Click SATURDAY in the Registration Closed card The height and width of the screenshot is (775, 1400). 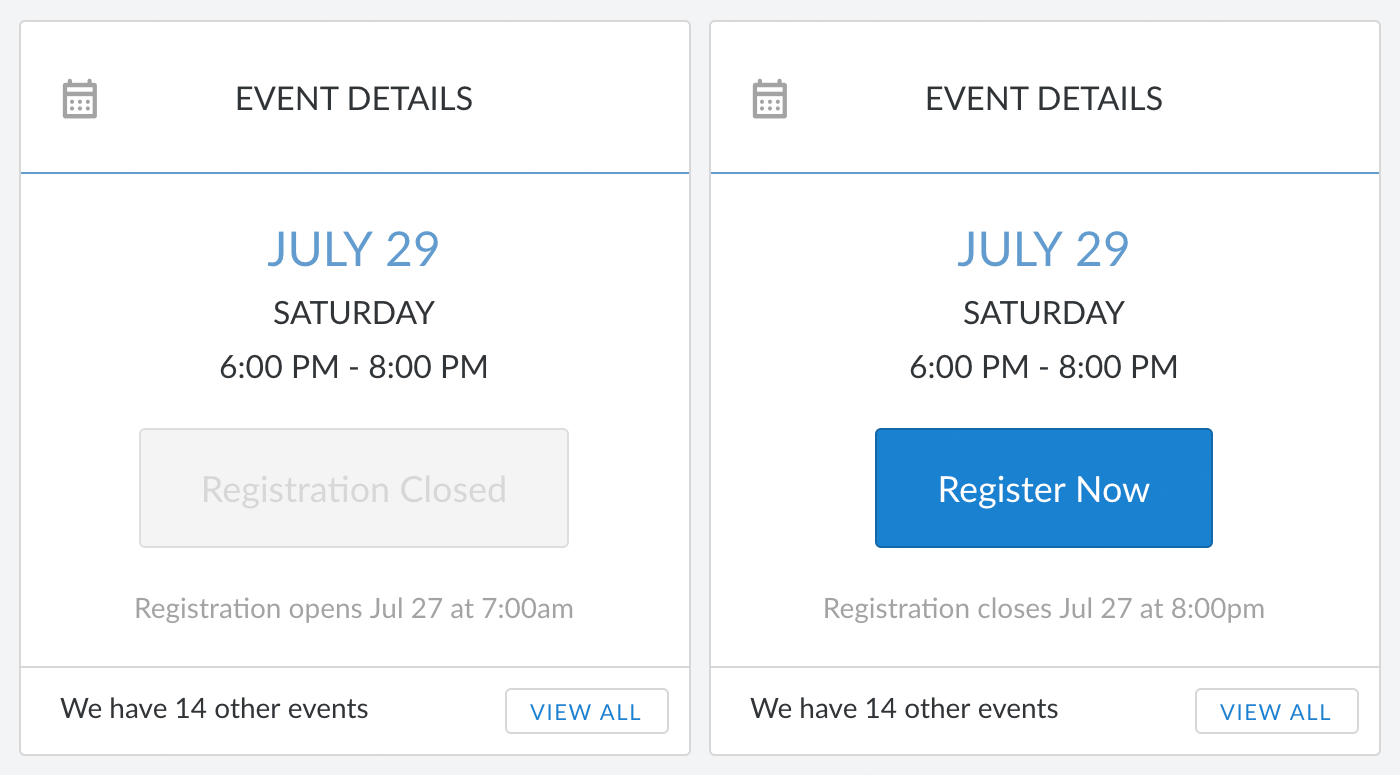(x=354, y=313)
